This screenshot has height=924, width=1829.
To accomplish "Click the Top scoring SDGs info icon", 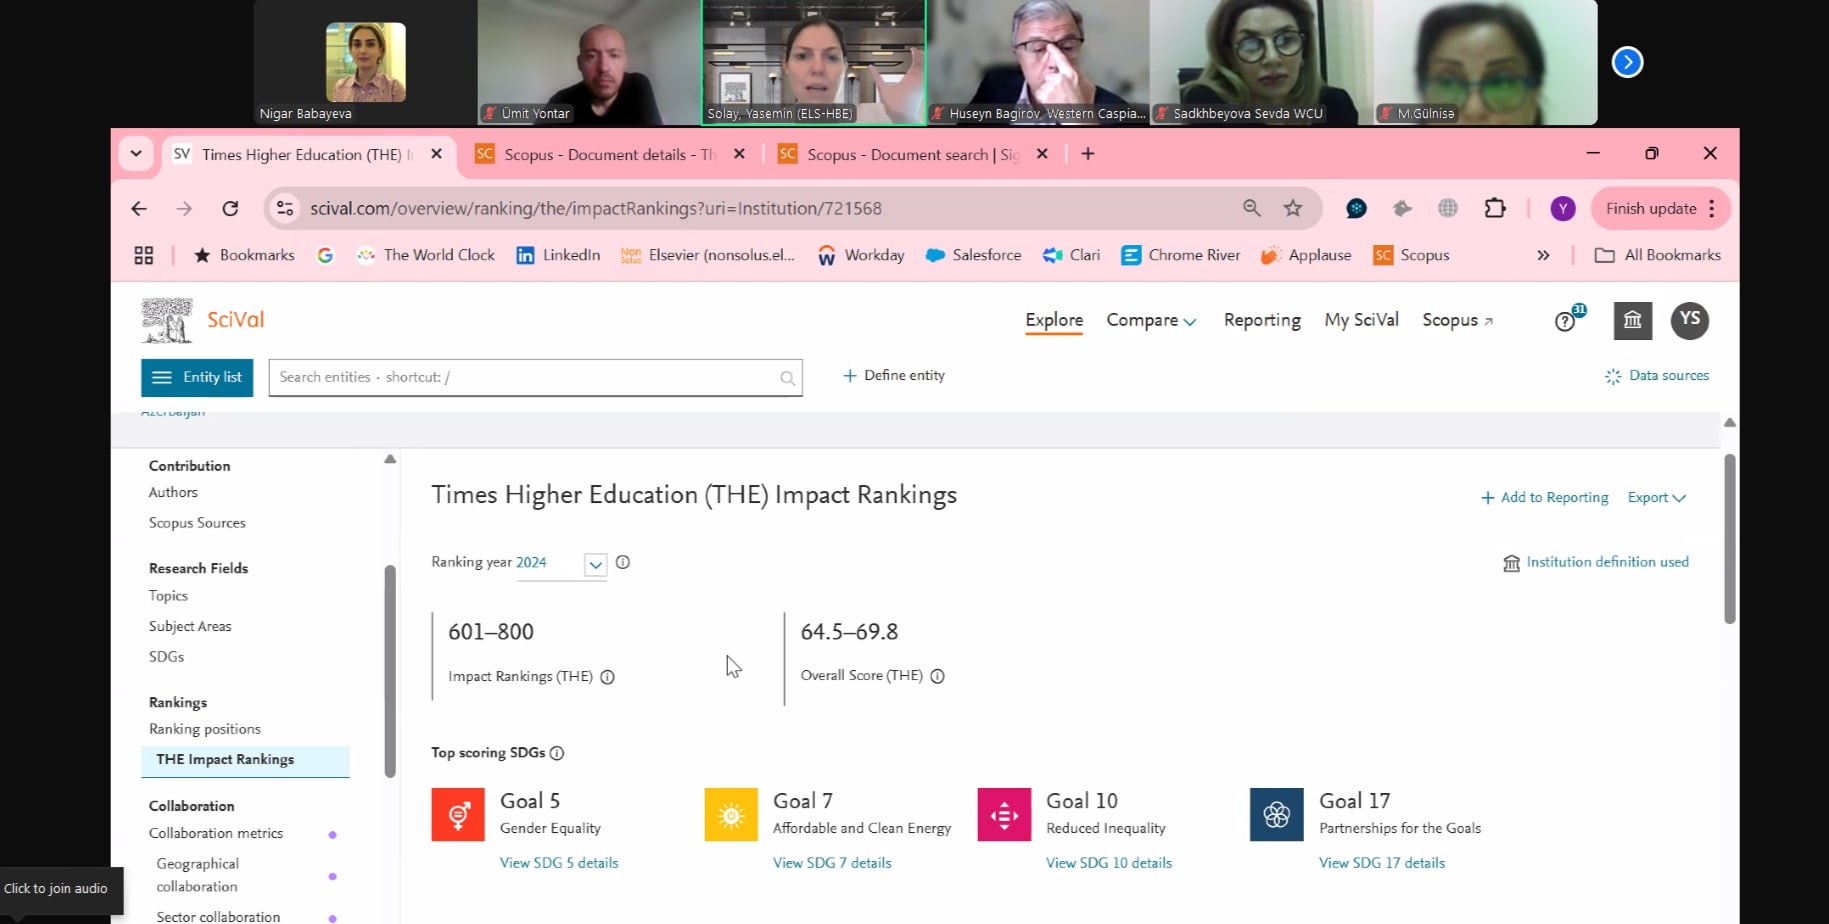I will [x=557, y=753].
